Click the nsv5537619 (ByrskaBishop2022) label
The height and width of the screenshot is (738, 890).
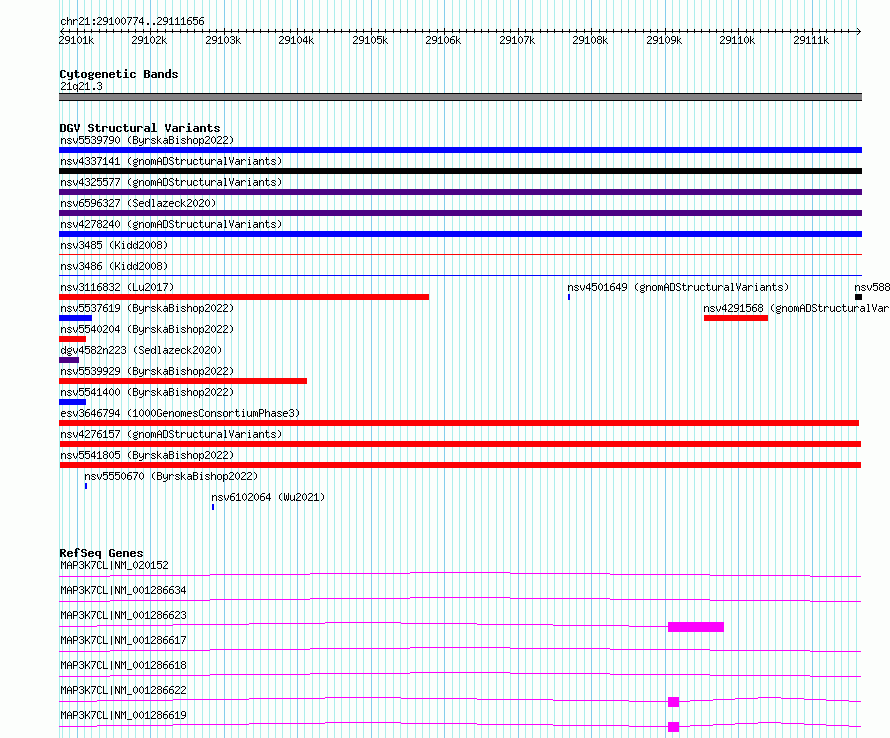[147, 308]
